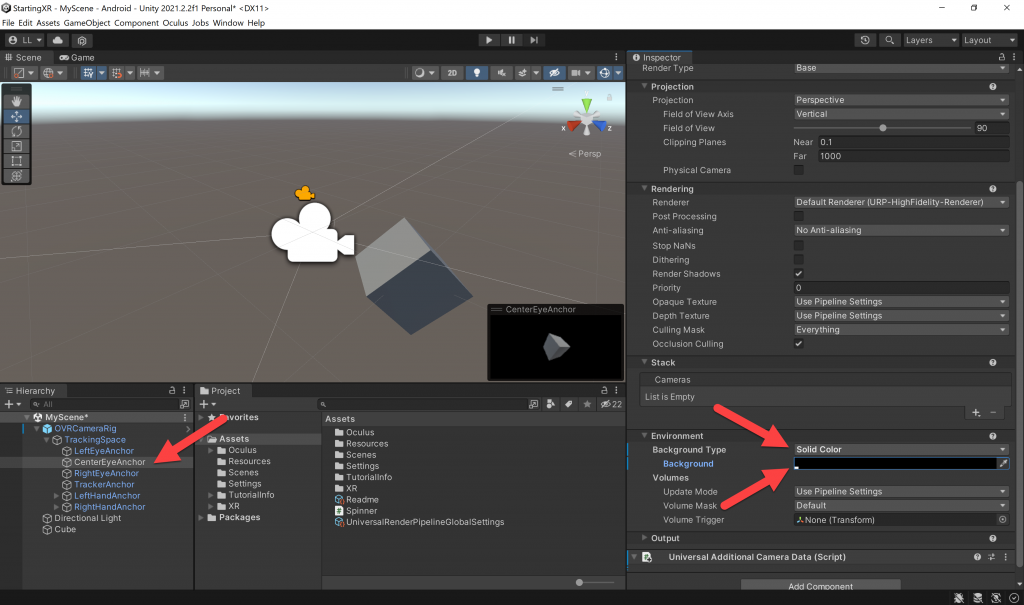This screenshot has height=605, width=1024.
Task: Click the Pause button
Action: (511, 40)
